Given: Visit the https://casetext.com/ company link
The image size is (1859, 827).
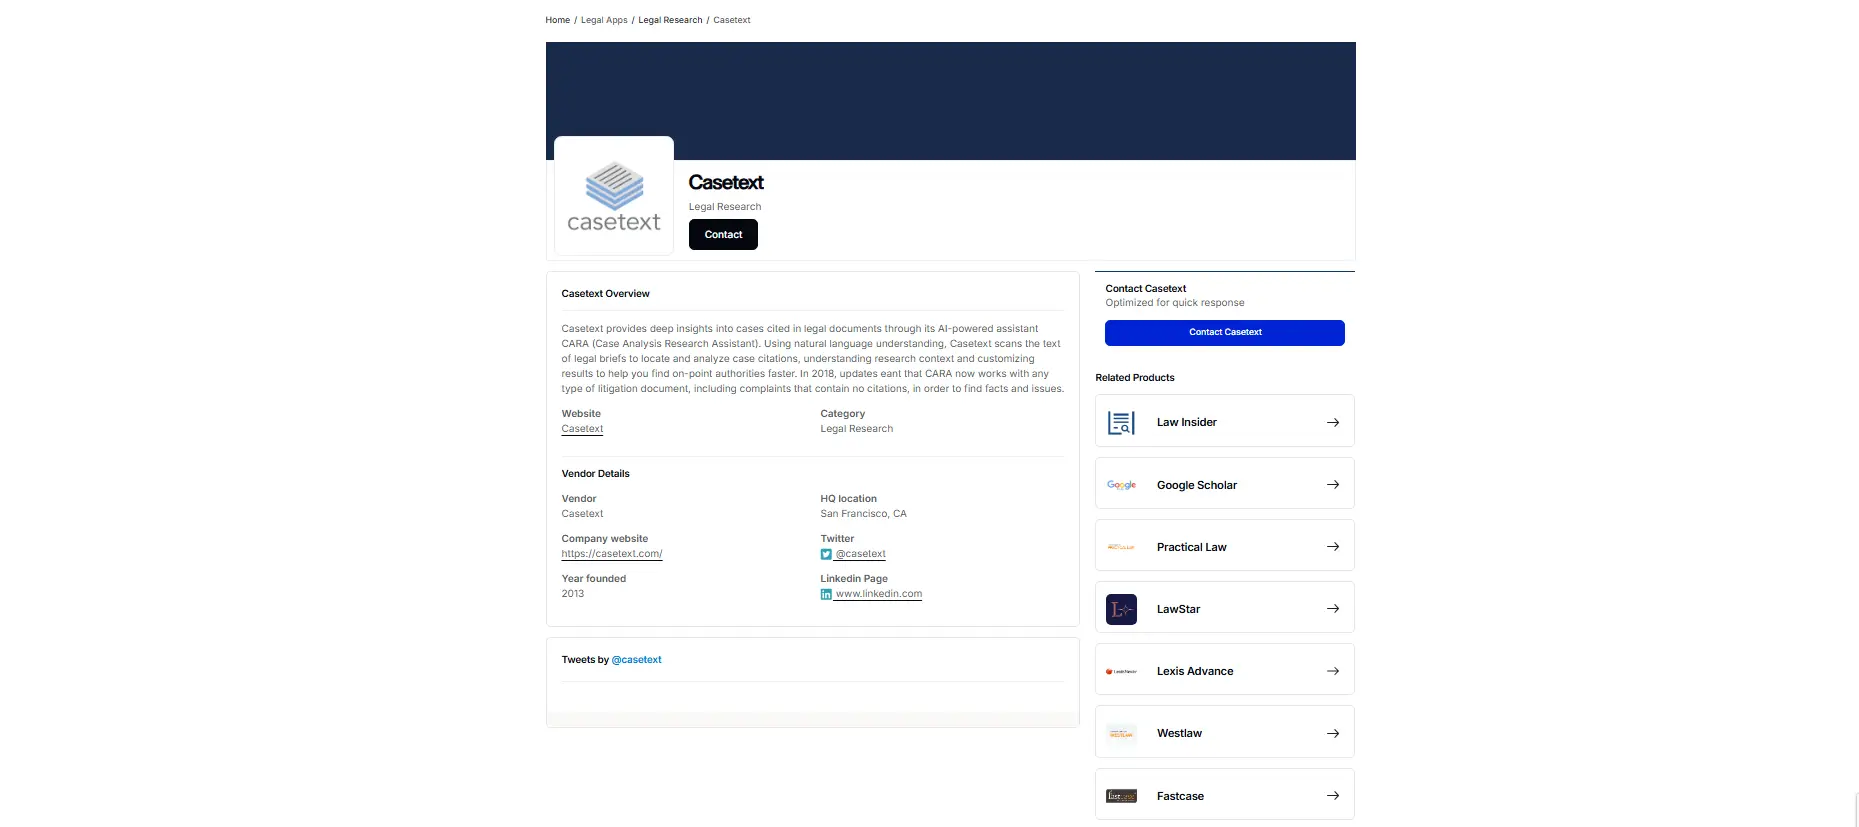Looking at the screenshot, I should pyautogui.click(x=611, y=554).
